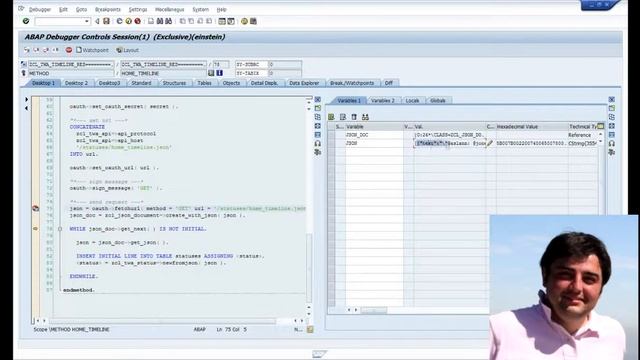640x360 pixels.
Task: Open the Debugger menu
Action: [x=40, y=9]
